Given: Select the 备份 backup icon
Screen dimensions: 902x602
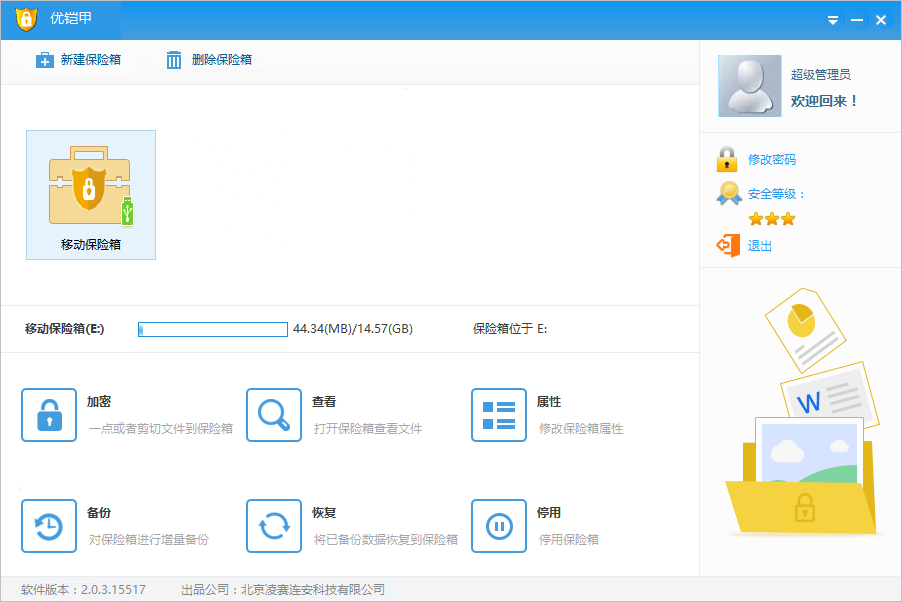Looking at the screenshot, I should [x=49, y=526].
